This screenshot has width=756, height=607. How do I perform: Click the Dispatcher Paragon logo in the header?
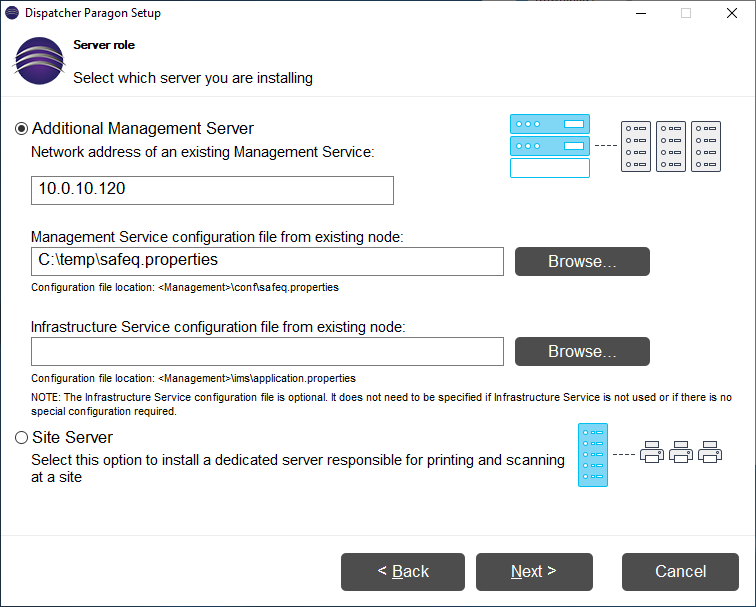[39, 61]
